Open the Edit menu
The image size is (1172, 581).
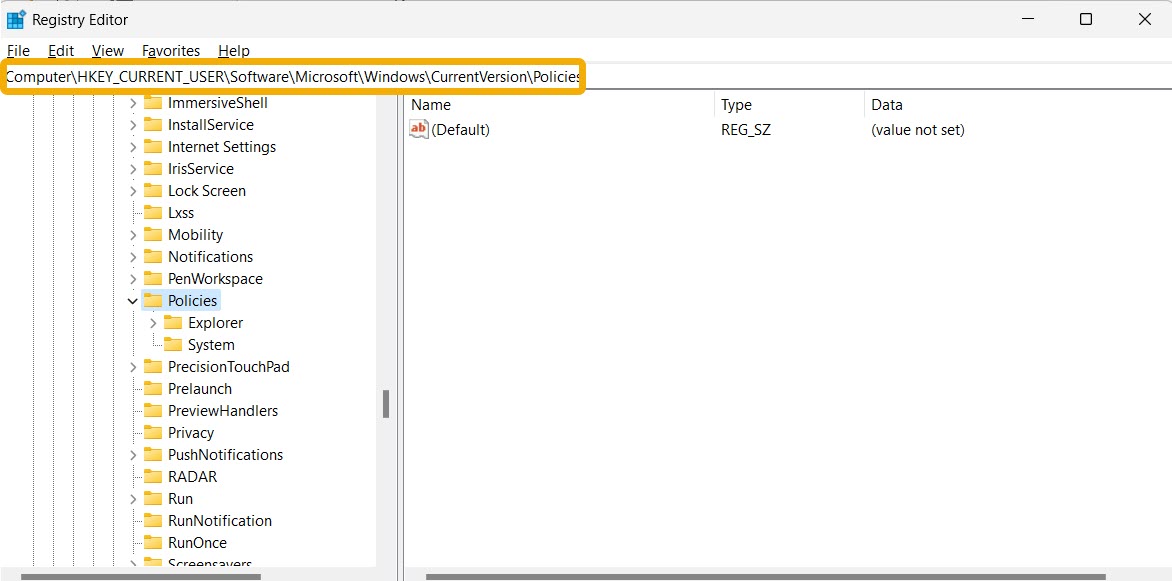(61, 50)
